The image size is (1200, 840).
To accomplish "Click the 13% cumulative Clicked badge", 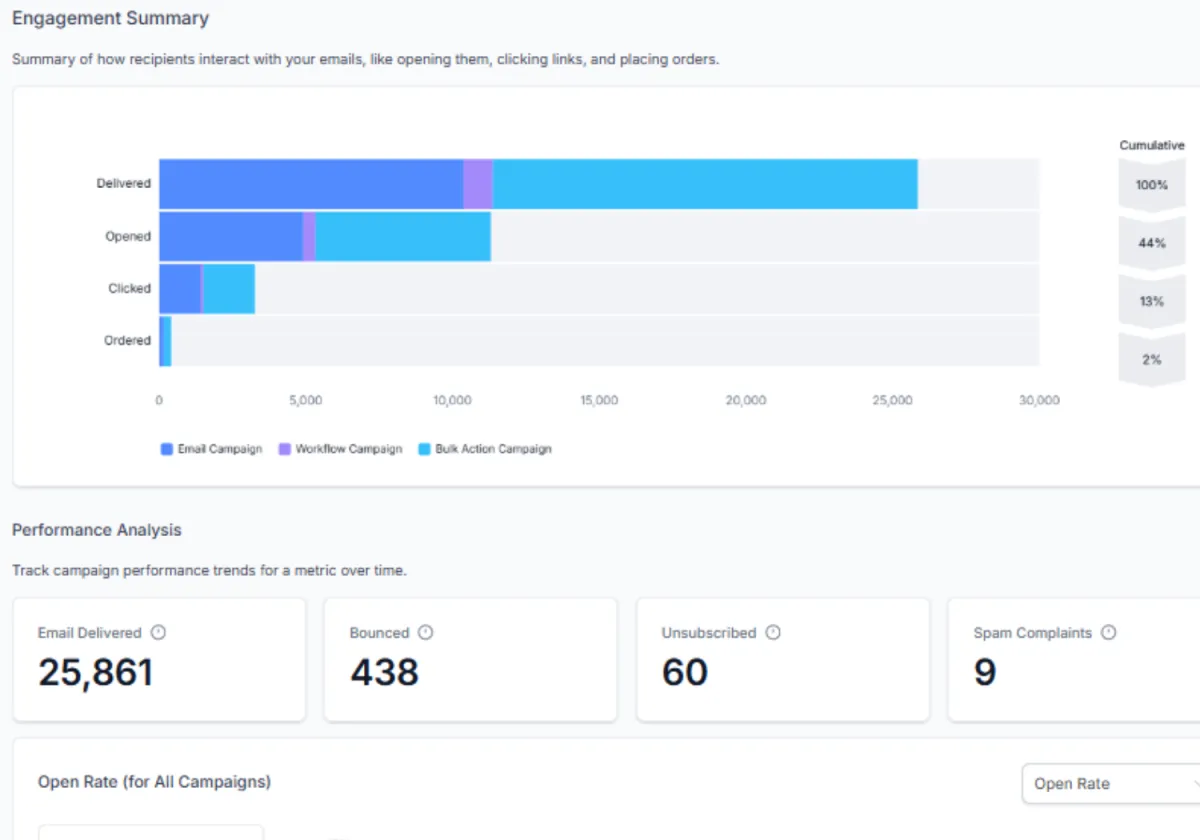I will (1152, 301).
